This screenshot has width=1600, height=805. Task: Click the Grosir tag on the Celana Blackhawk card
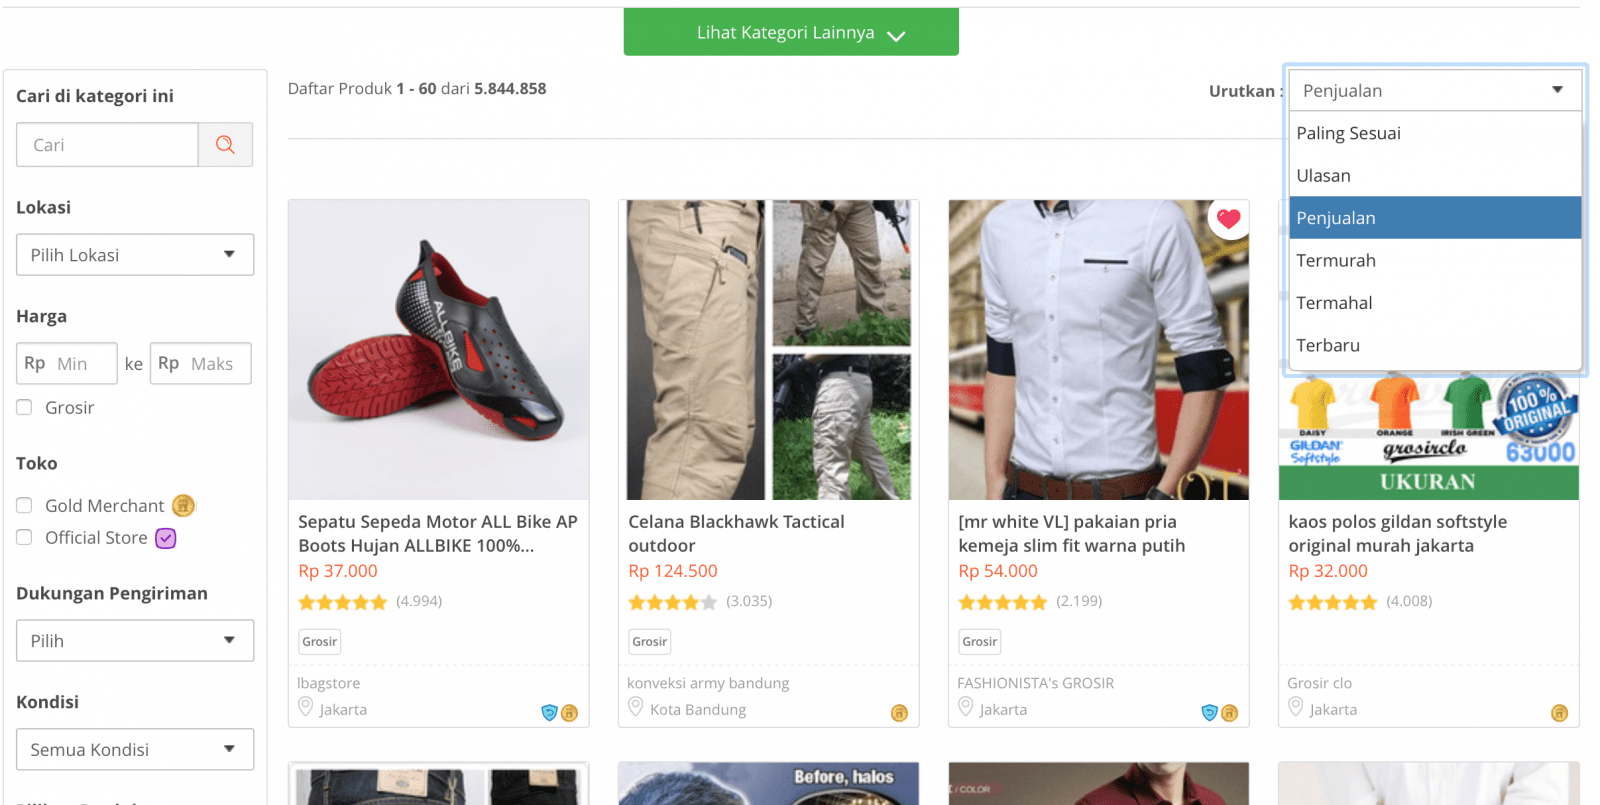[650, 642]
